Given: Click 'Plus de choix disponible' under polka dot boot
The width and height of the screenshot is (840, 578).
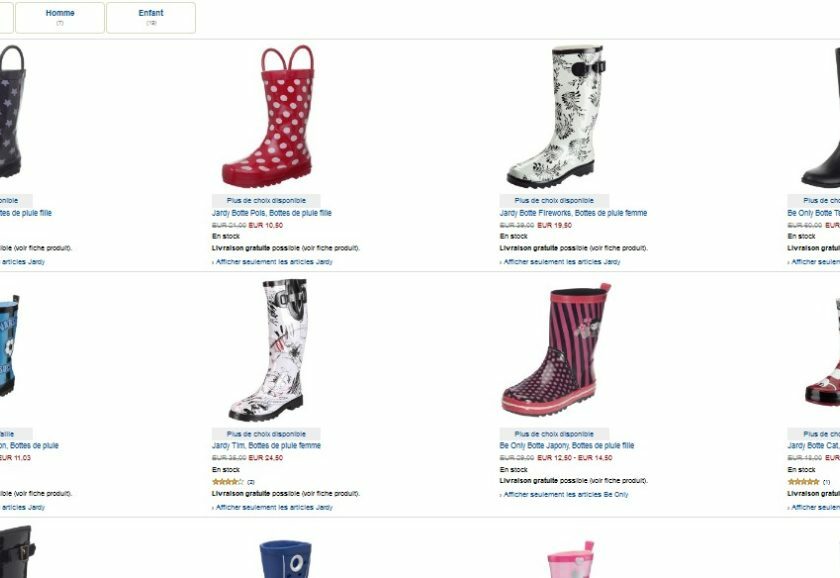Looking at the screenshot, I should (266, 200).
